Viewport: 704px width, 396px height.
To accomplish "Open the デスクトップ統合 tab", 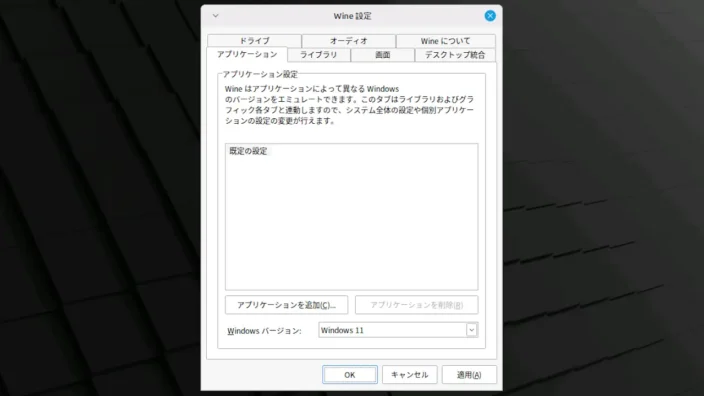I will point(455,55).
